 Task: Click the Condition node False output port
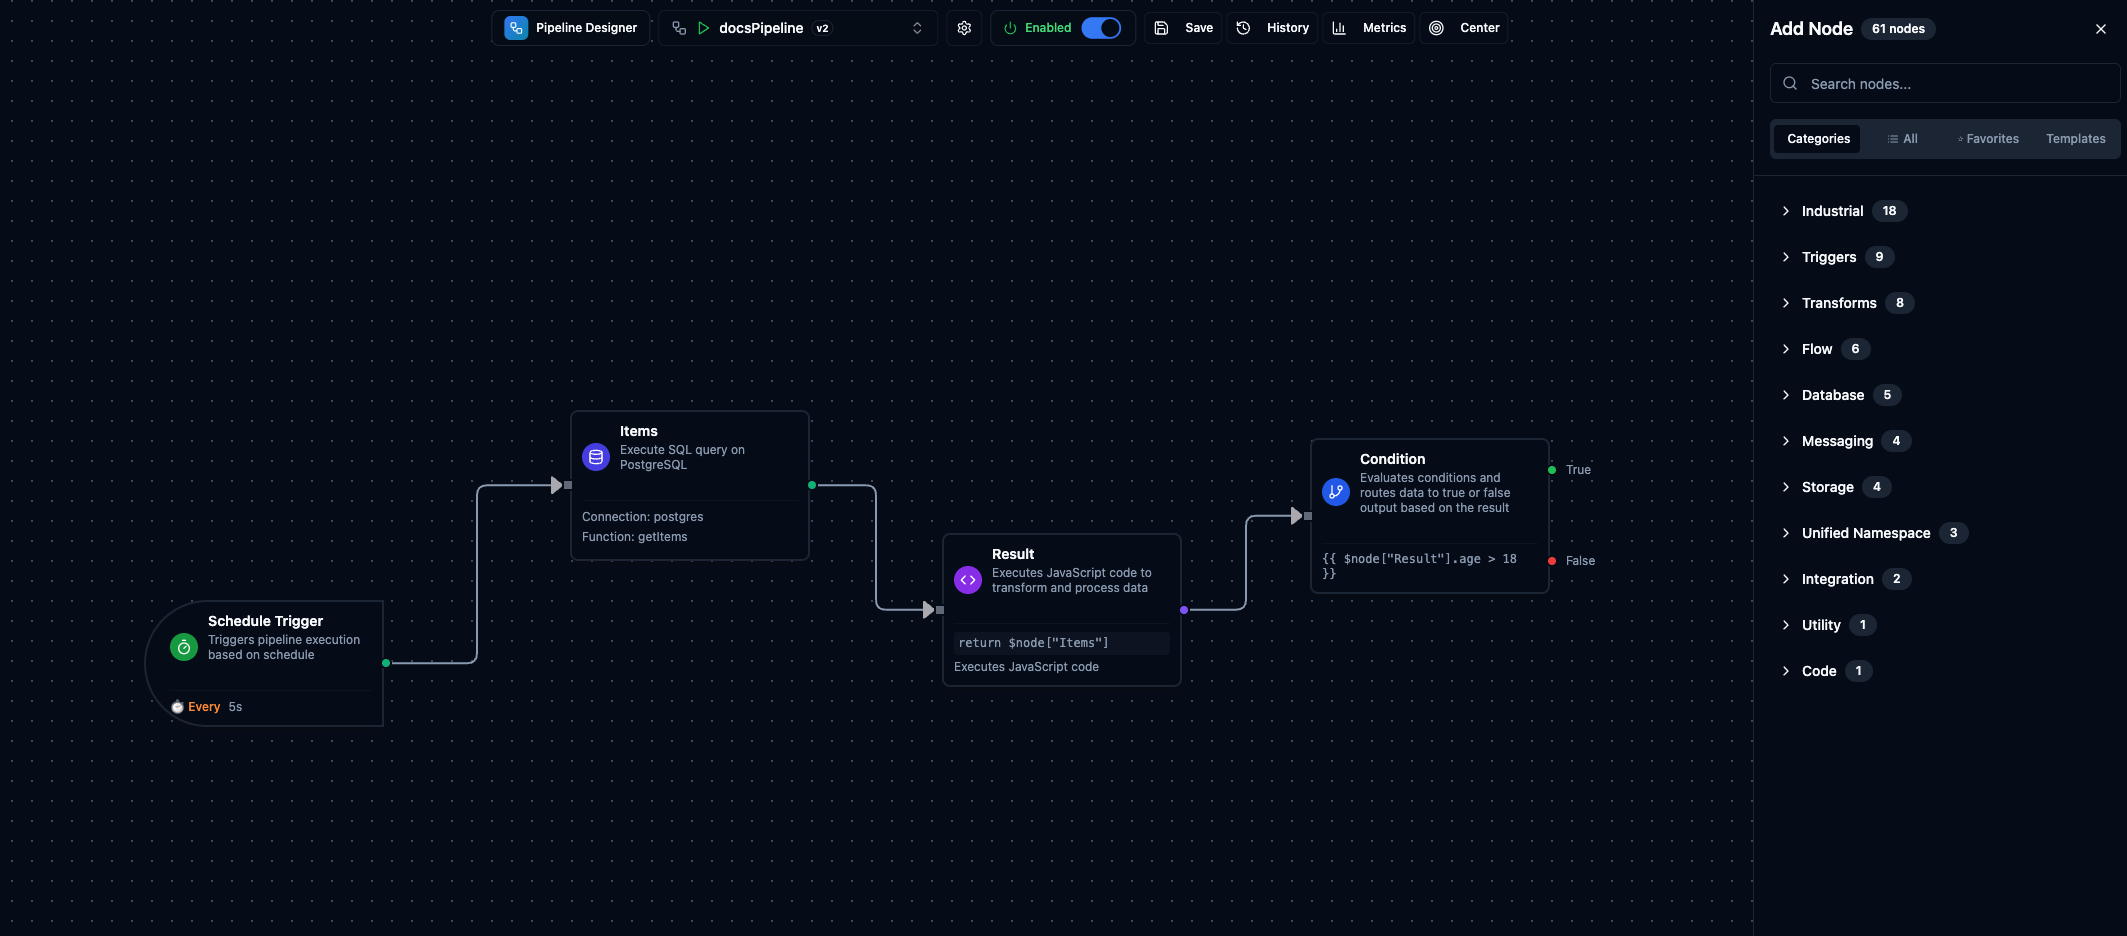1552,561
